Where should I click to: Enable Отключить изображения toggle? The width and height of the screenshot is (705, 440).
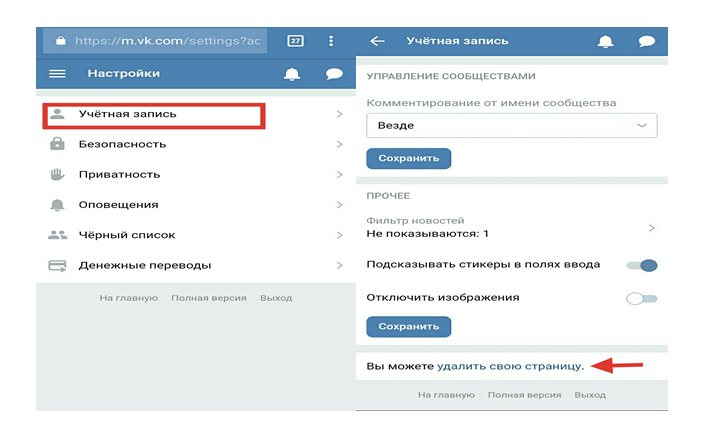coord(642,298)
